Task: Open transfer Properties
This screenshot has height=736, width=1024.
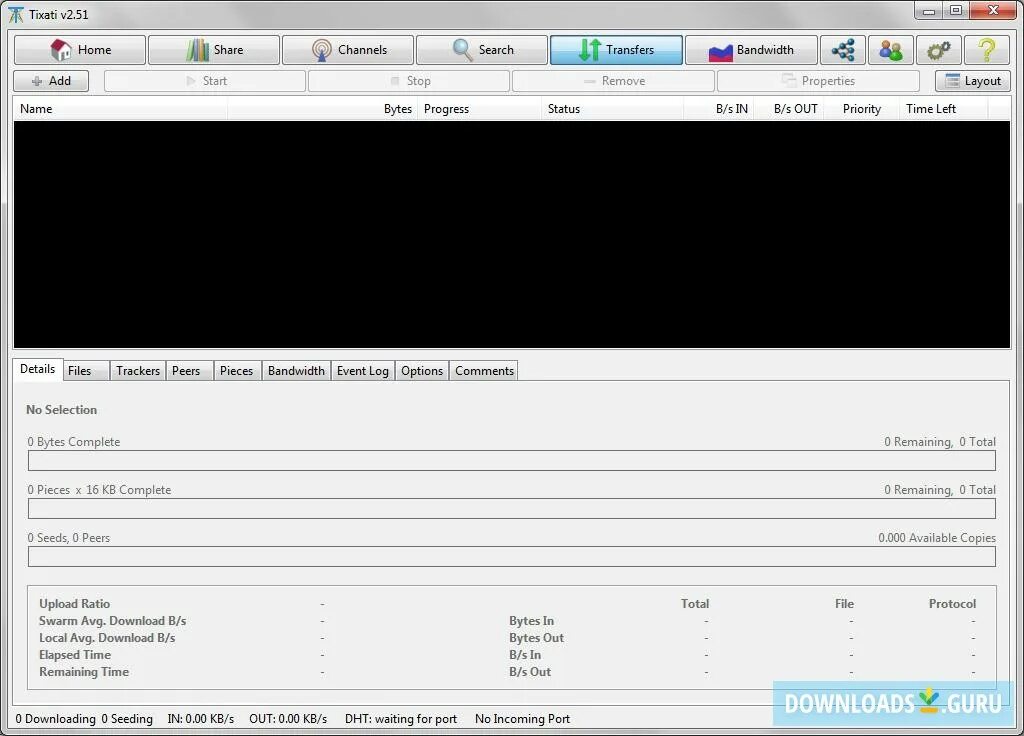Action: 818,81
